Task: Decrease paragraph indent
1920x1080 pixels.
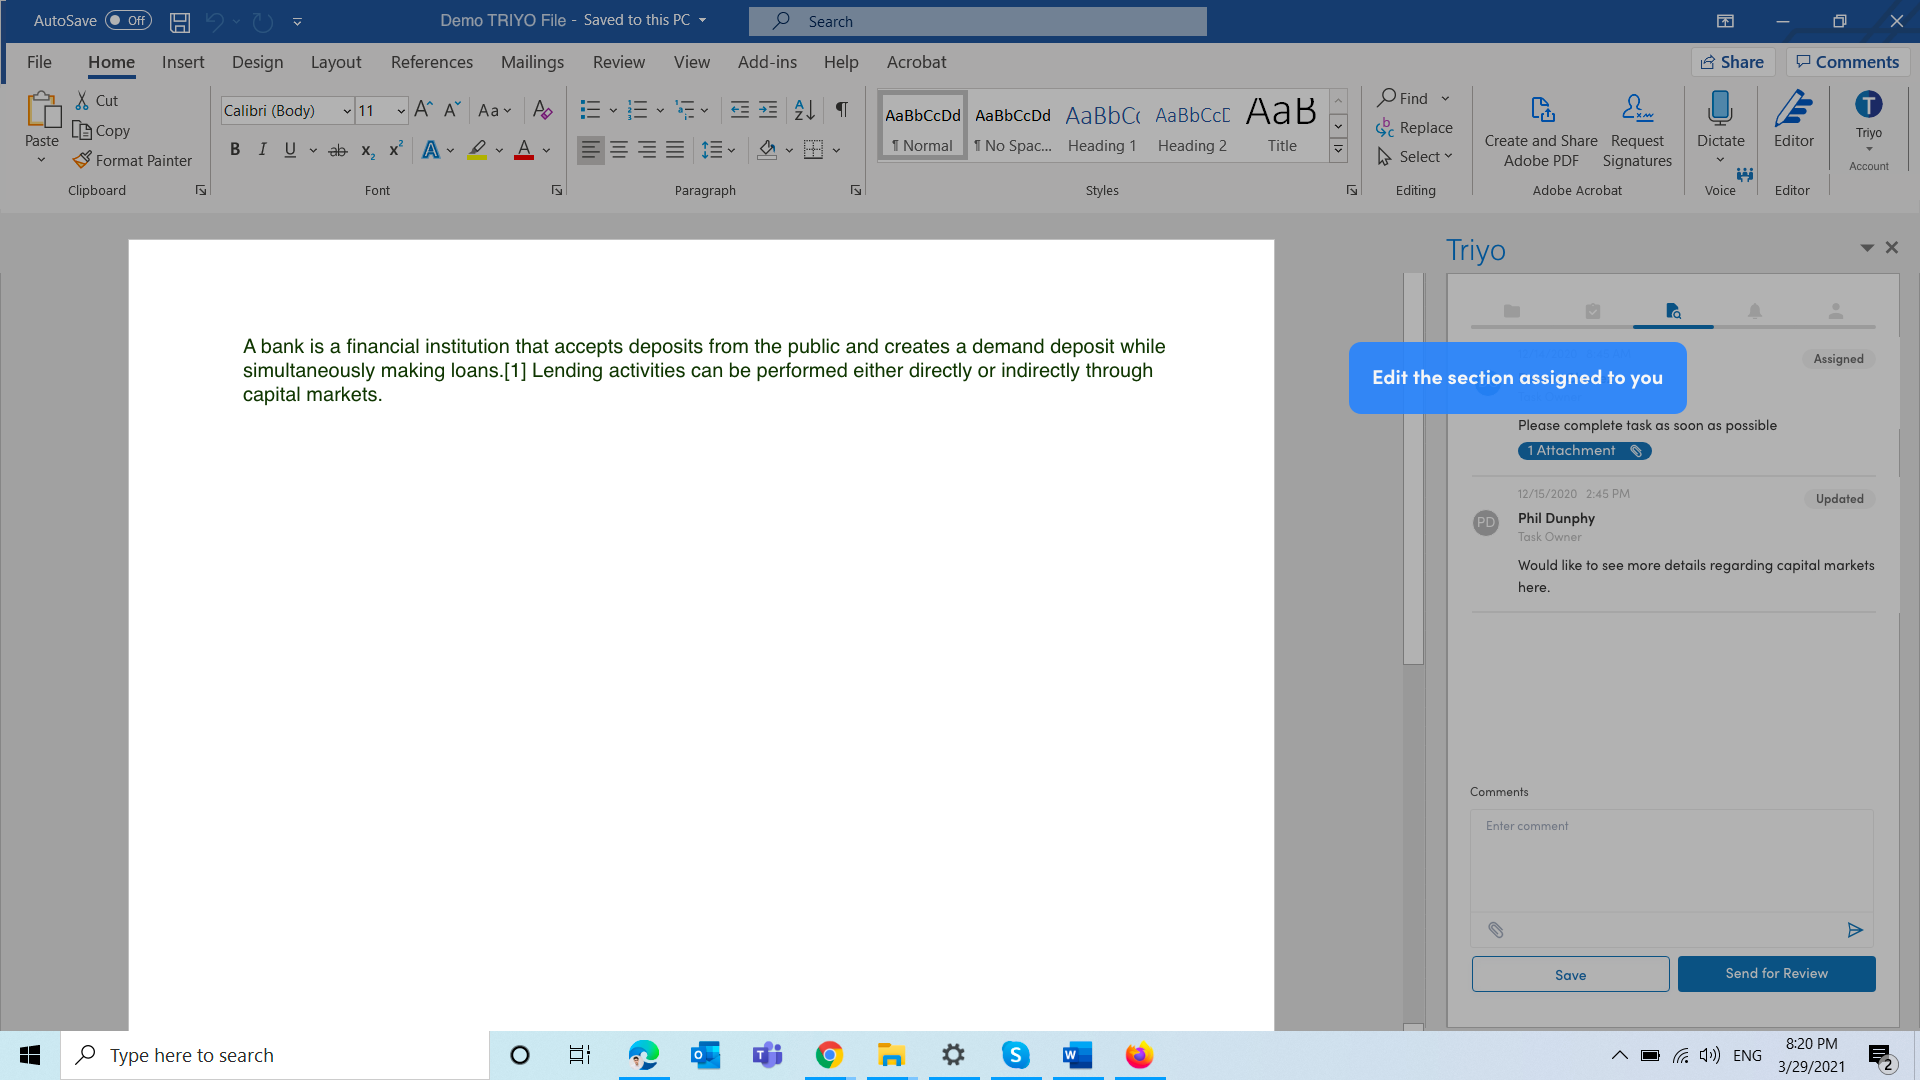Action: [740, 110]
